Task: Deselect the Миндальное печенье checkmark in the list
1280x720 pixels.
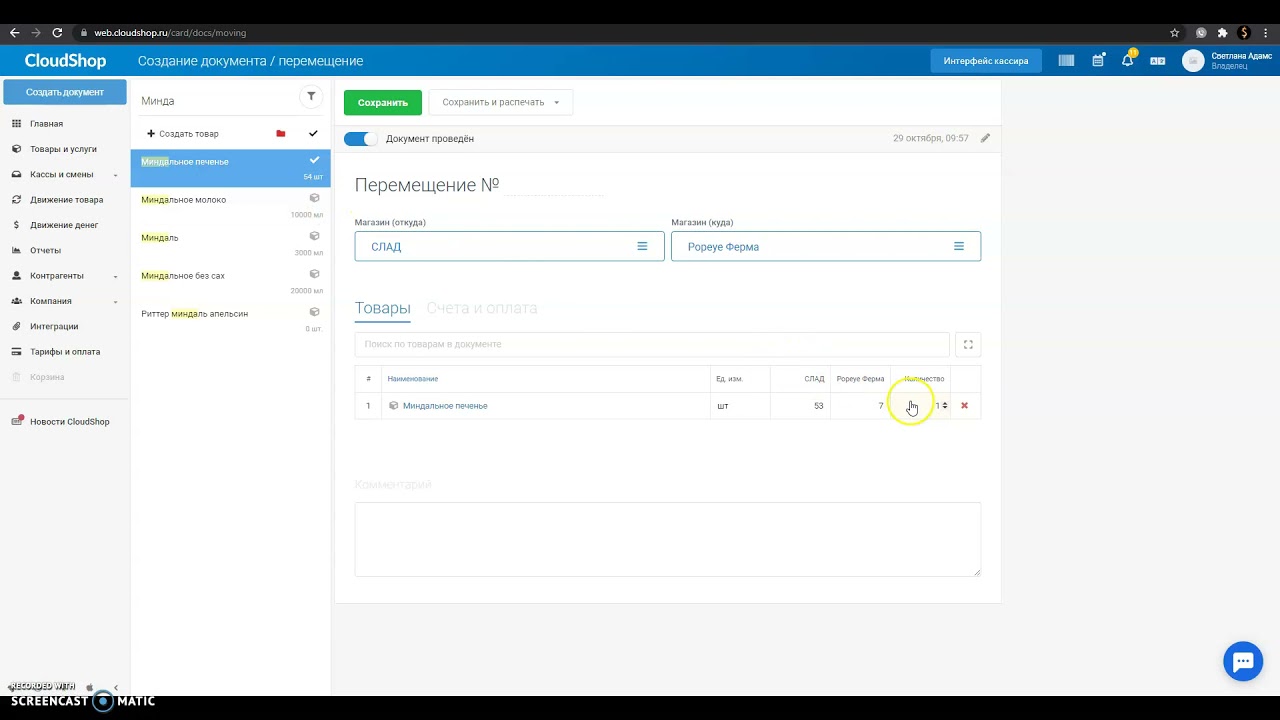Action: click(314, 160)
